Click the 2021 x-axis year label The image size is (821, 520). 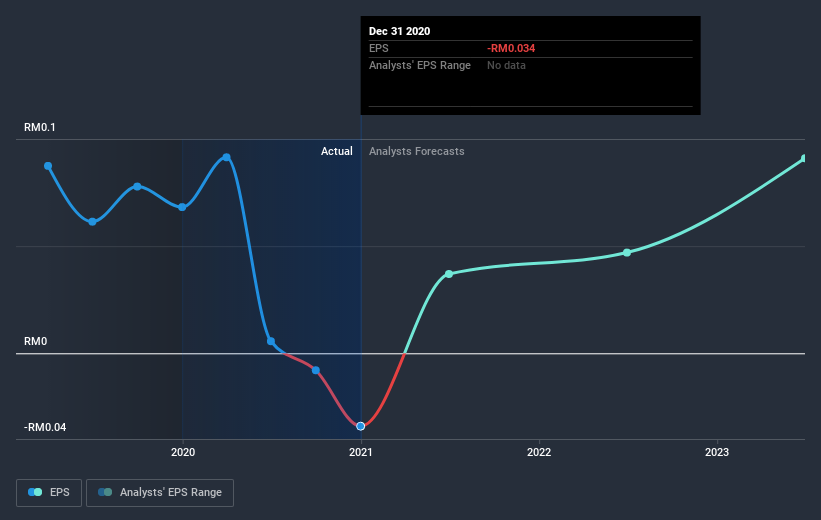361,453
